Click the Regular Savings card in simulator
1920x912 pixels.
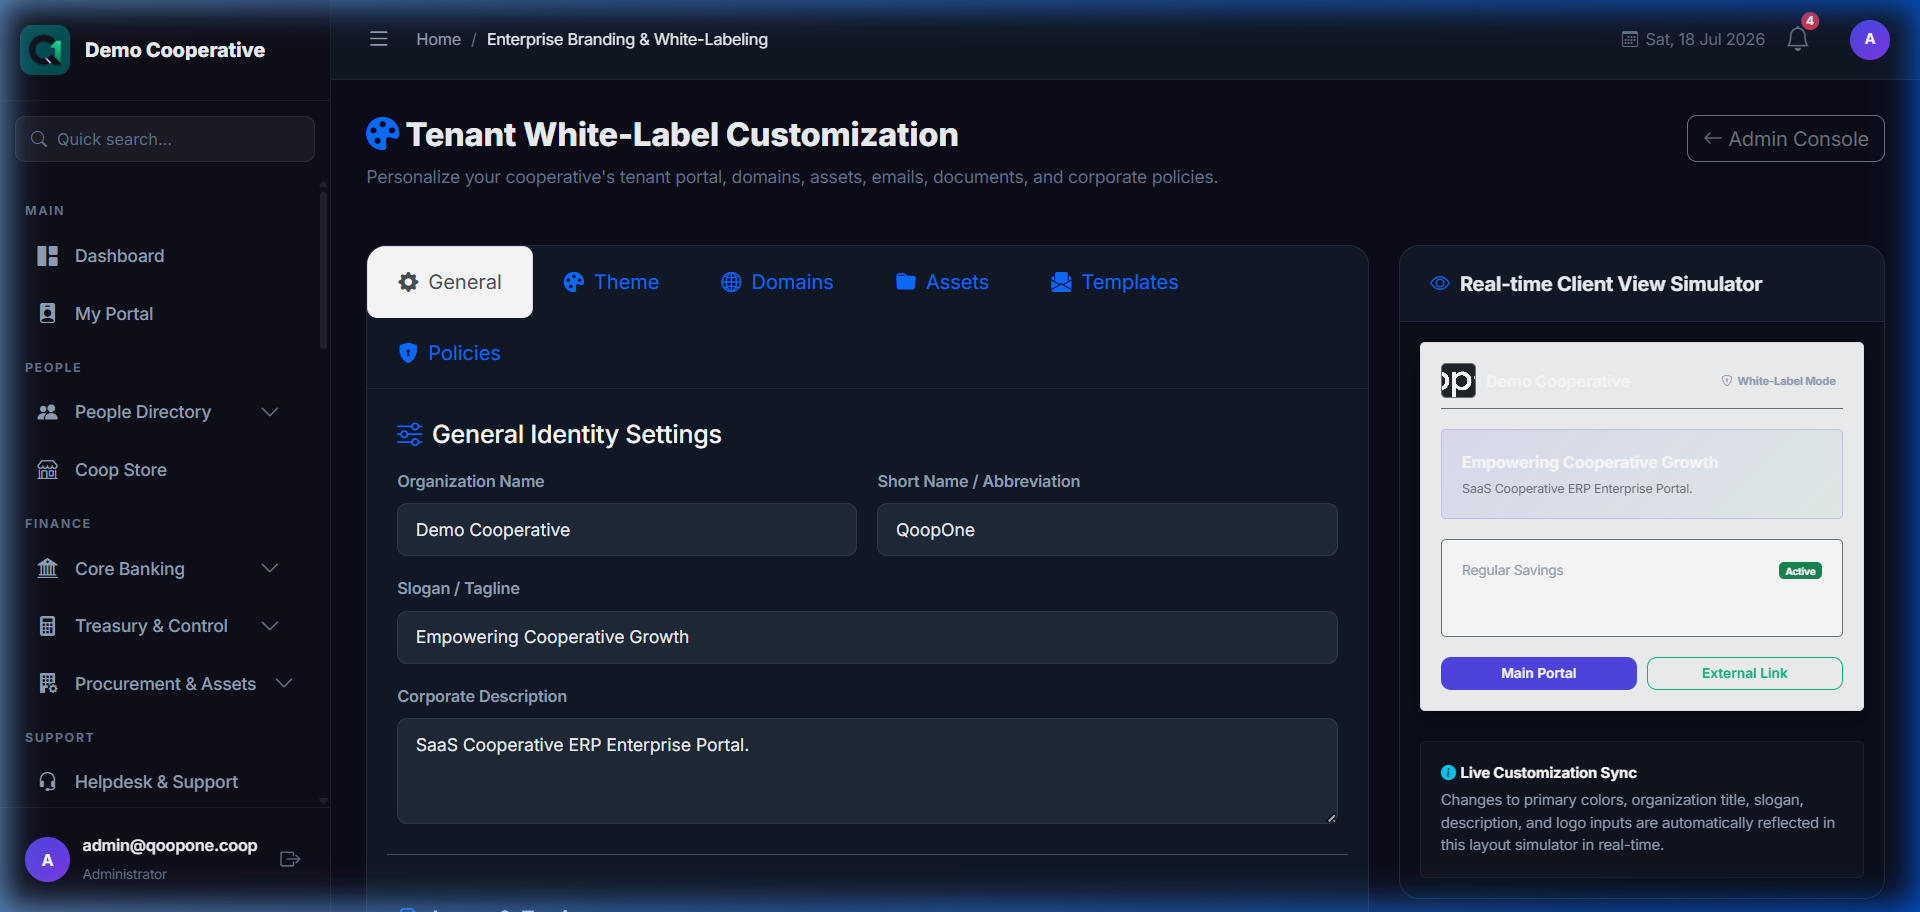(1641, 588)
